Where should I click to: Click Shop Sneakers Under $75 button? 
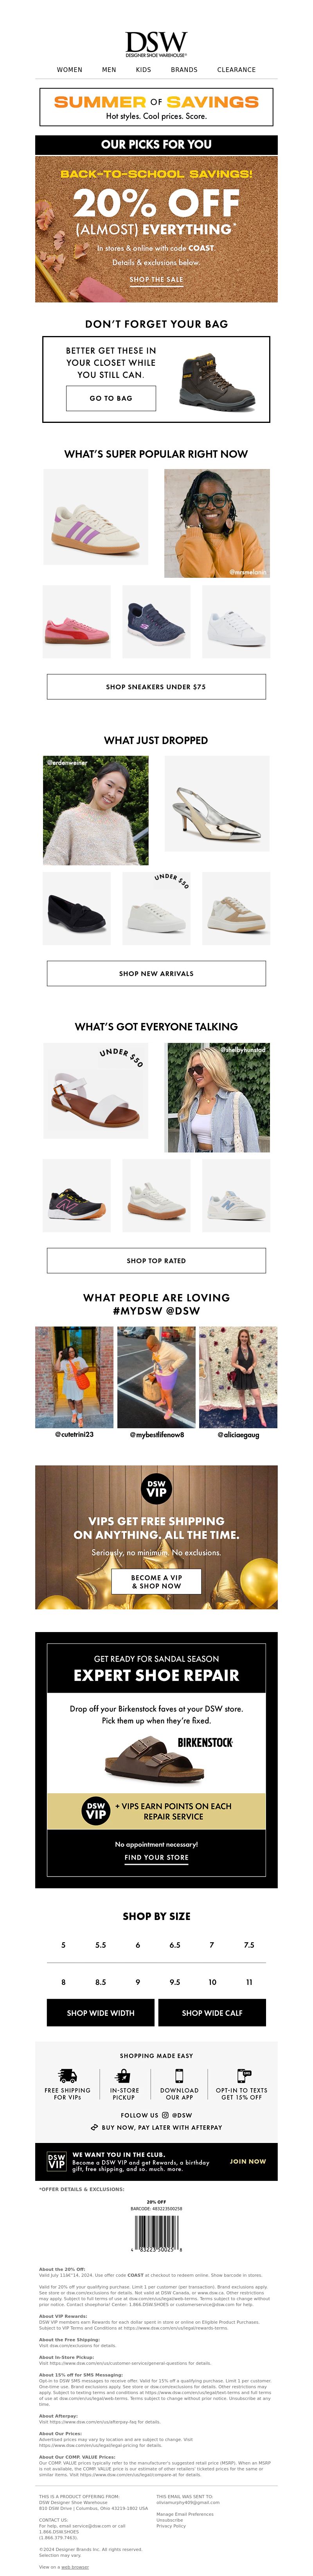pos(156,686)
